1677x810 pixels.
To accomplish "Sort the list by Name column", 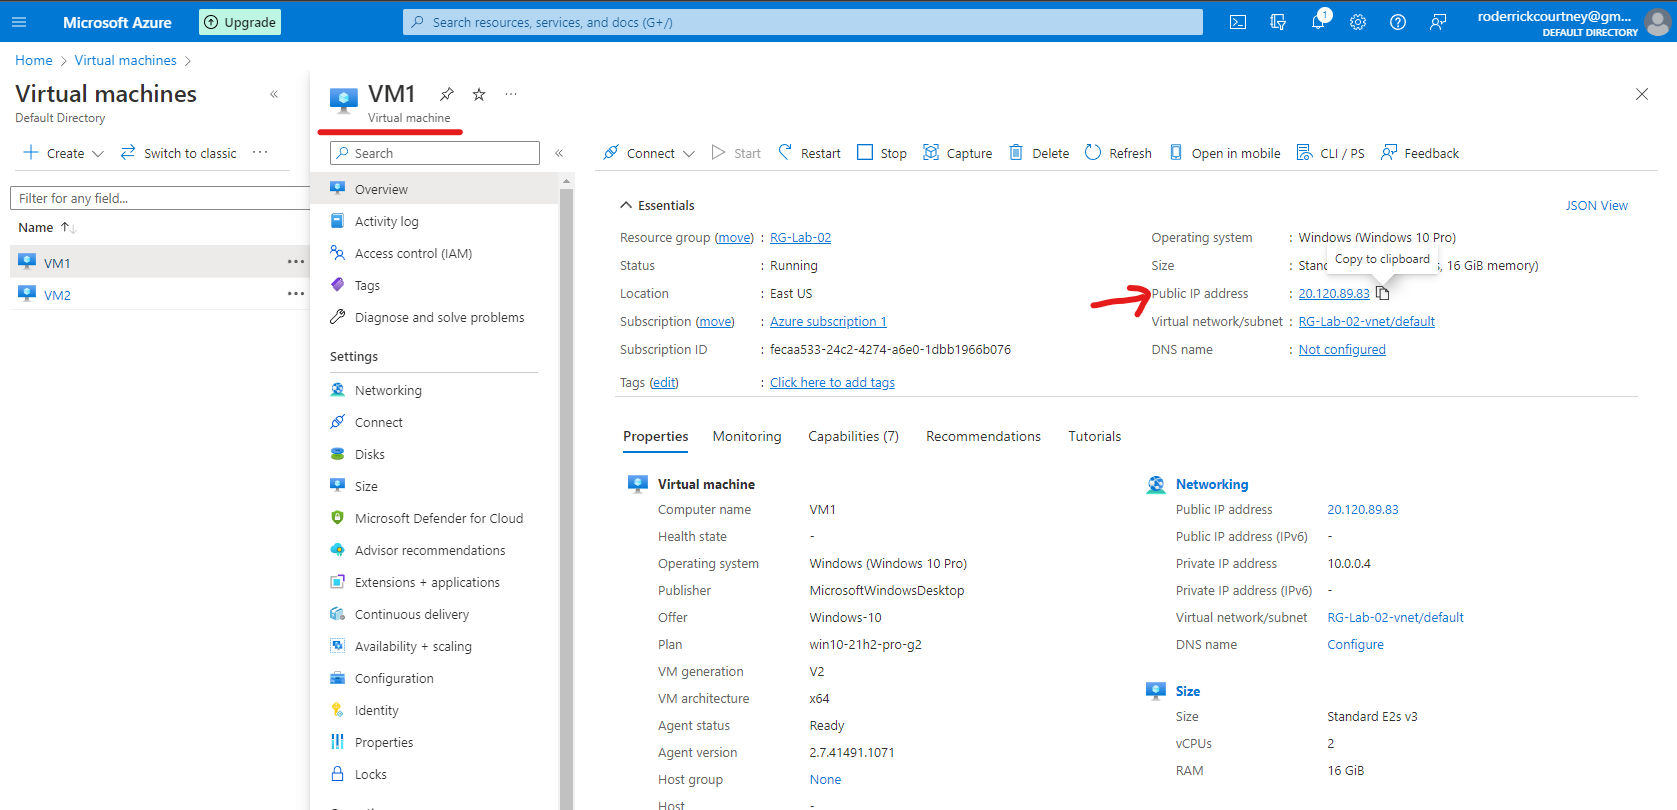I will (47, 227).
